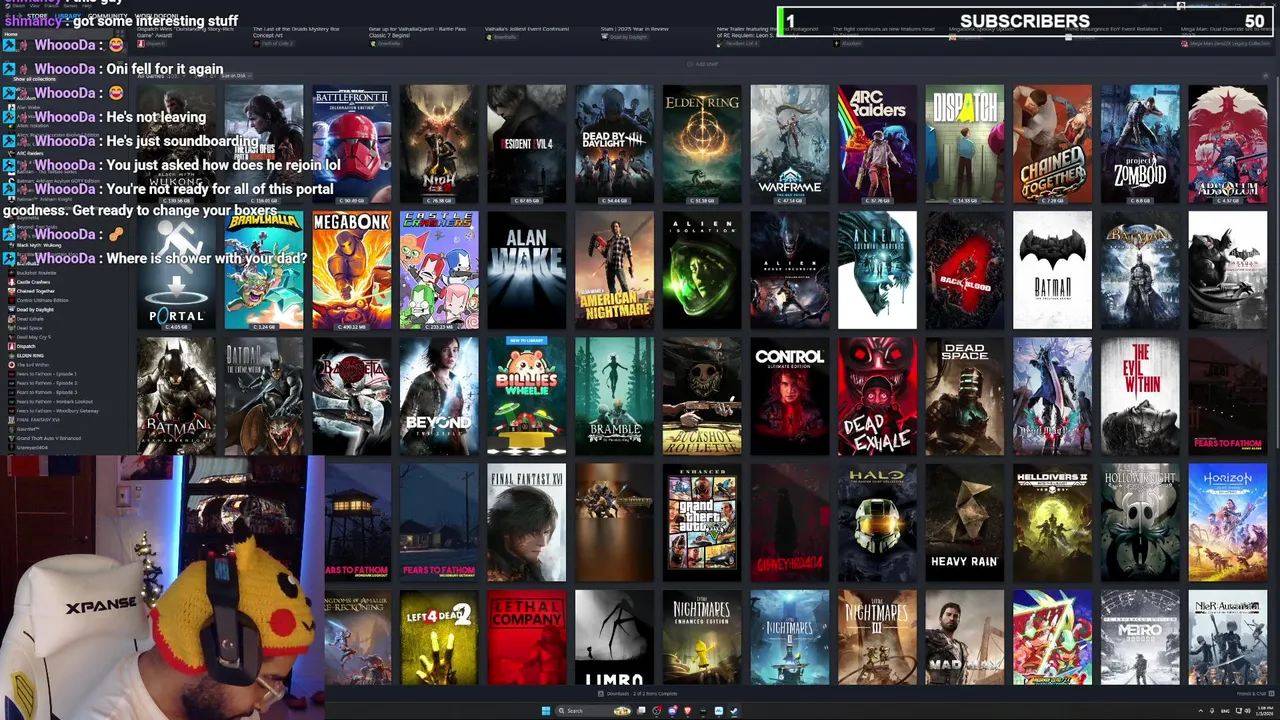Viewport: 1280px width, 720px height.
Task: Select Grand Theft Auto V Enhanced in sidebar
Action: (x=48, y=438)
